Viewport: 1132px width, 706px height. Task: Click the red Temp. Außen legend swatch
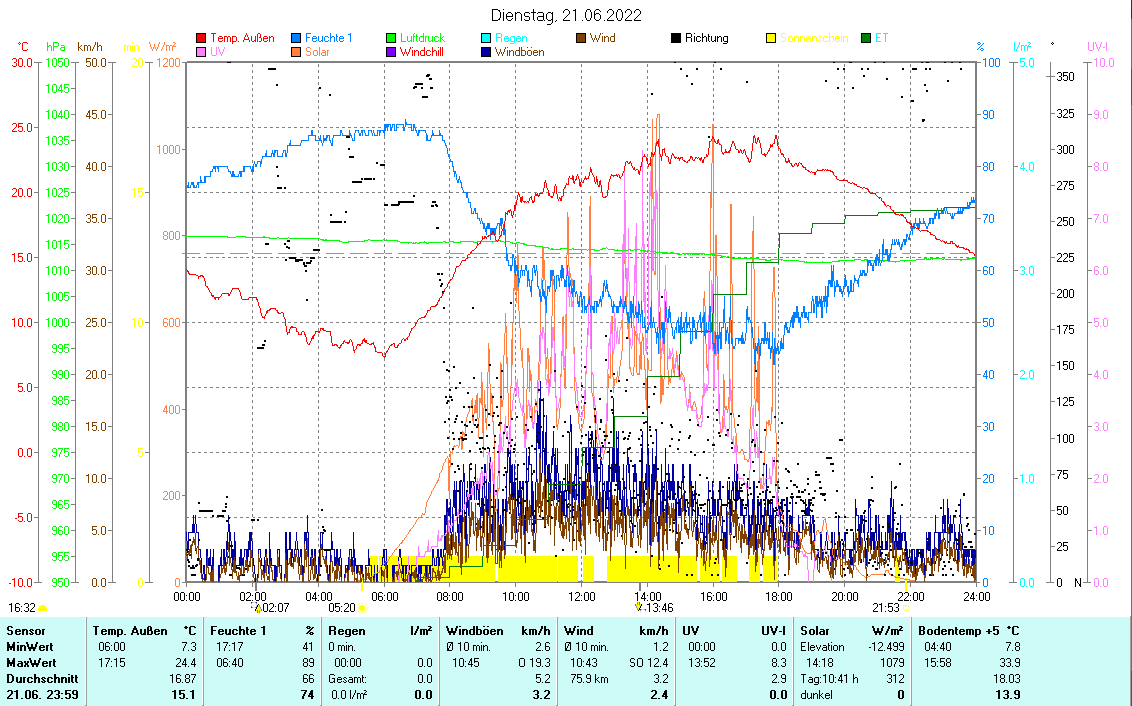point(201,38)
